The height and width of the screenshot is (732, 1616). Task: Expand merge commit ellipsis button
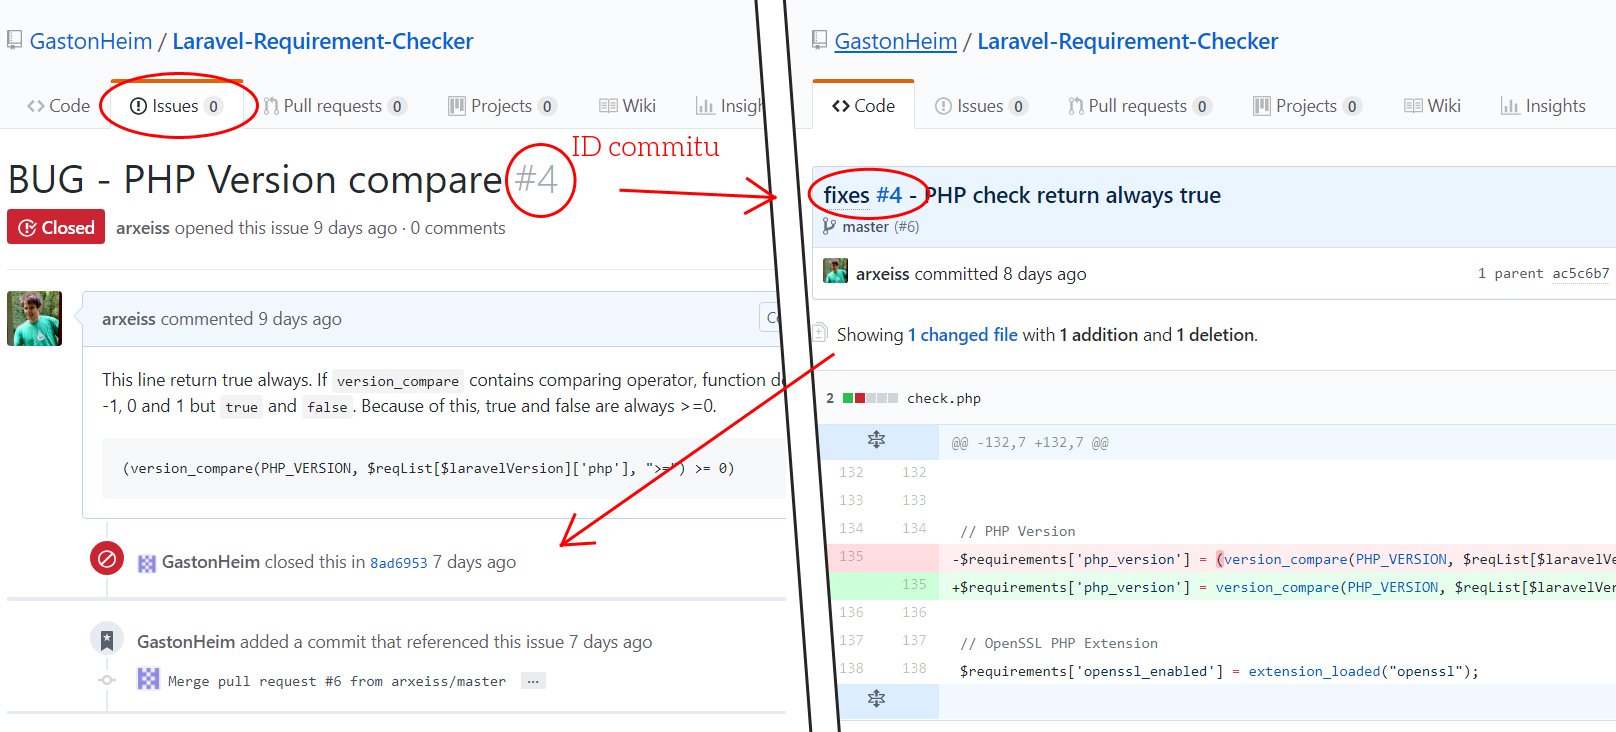[x=533, y=681]
